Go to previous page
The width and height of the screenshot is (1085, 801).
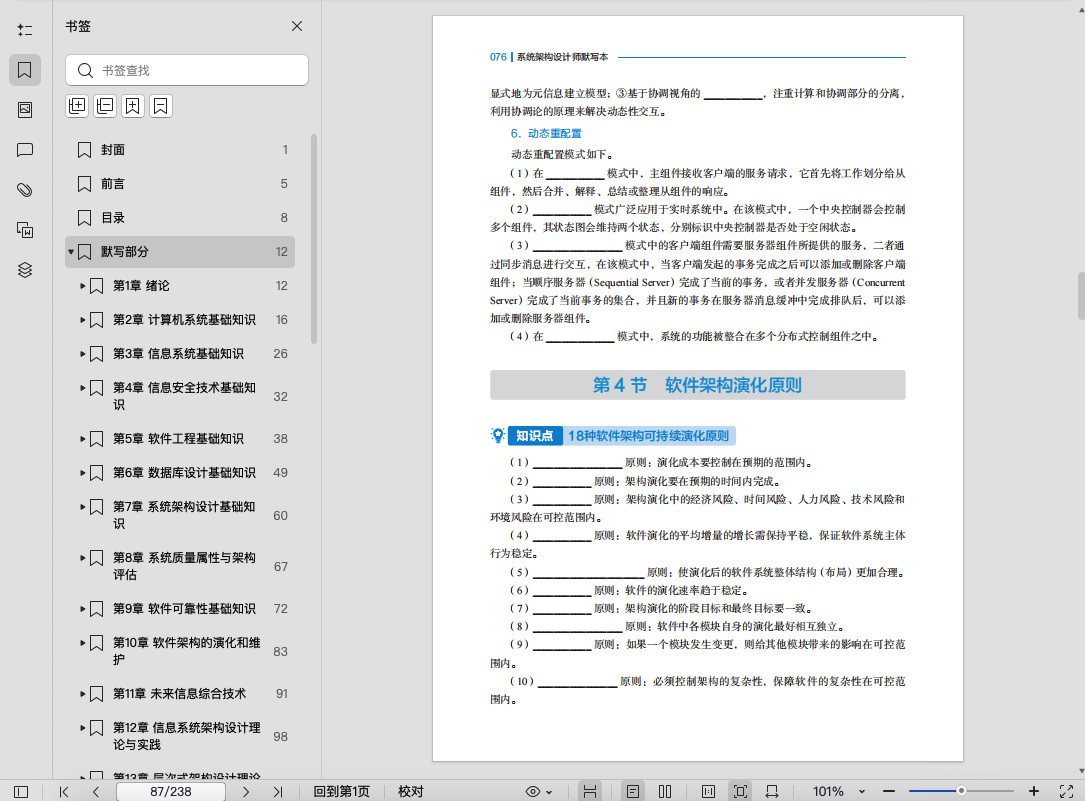point(95,791)
